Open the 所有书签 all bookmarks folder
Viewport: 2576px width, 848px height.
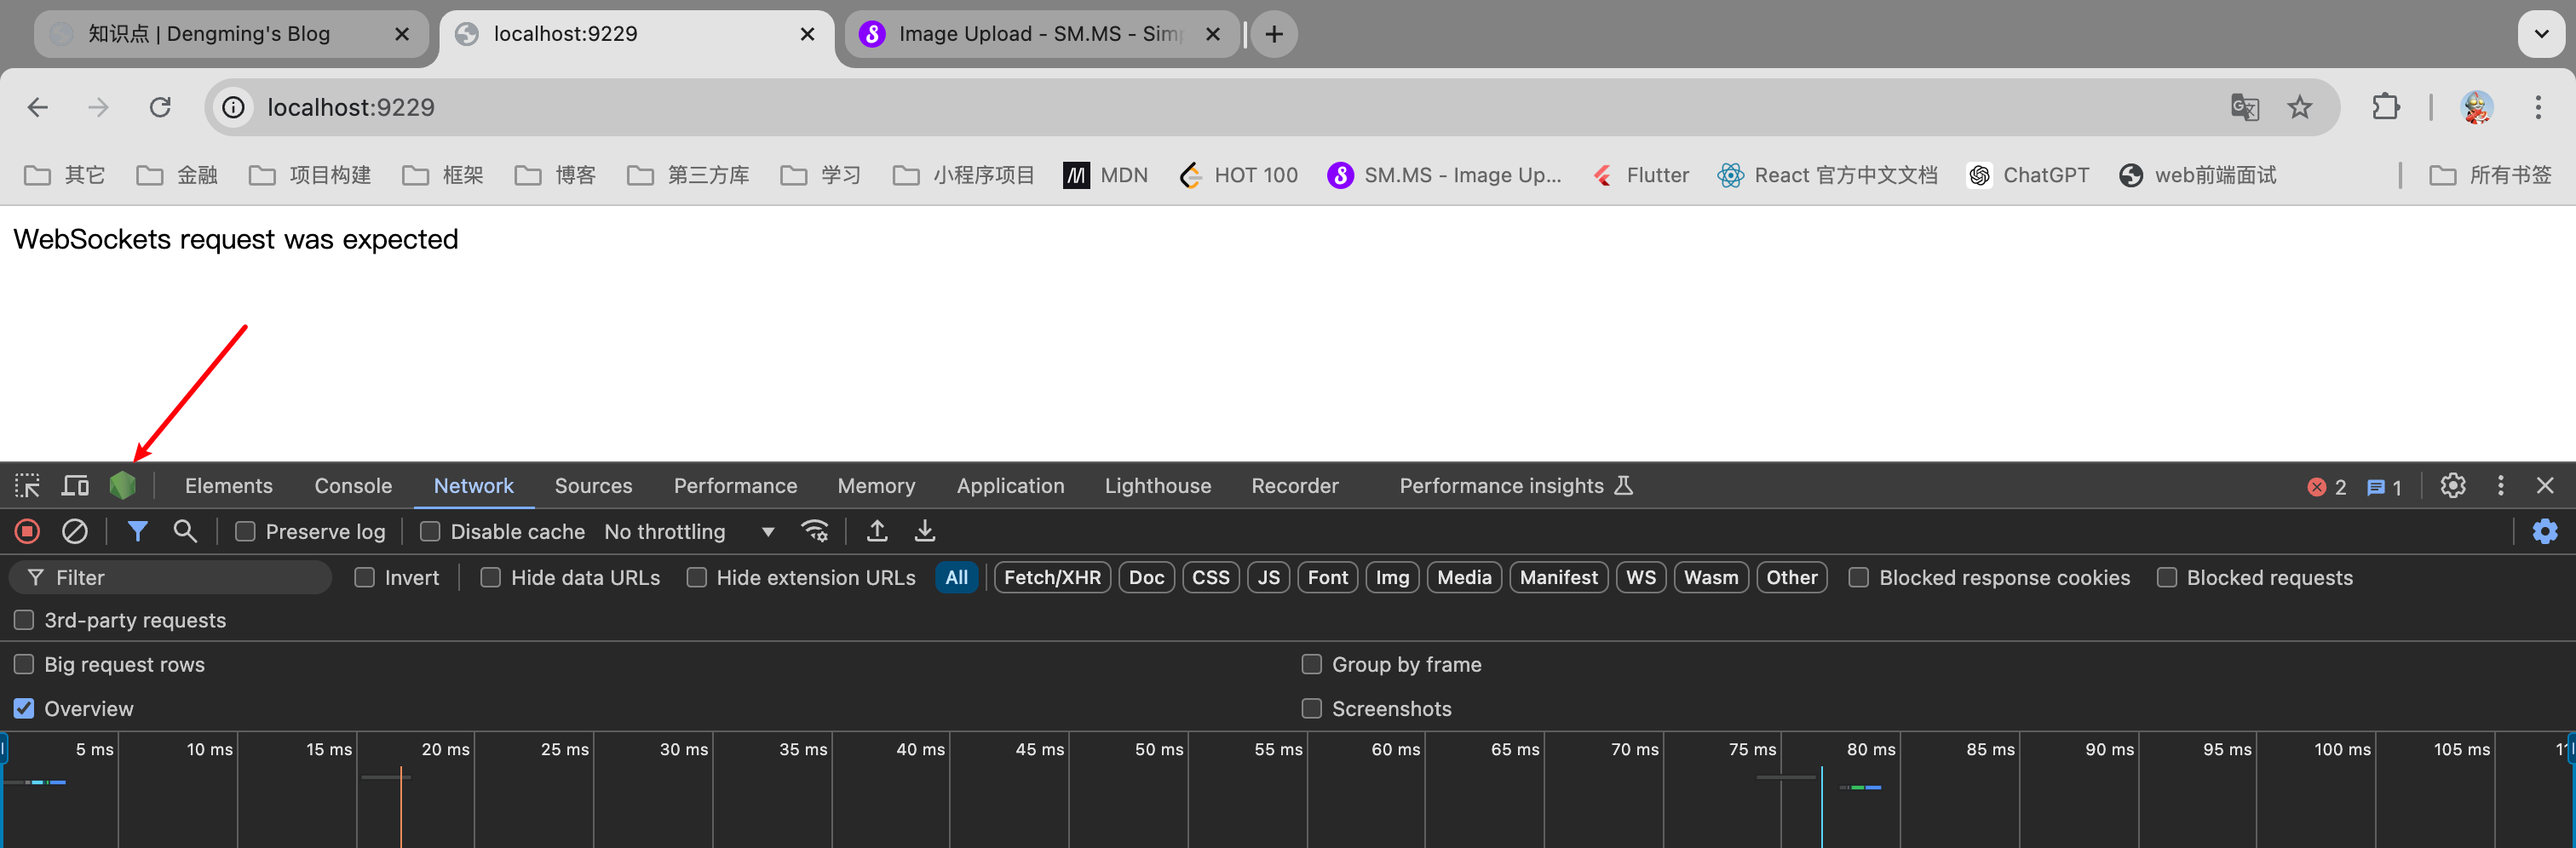tap(2490, 175)
